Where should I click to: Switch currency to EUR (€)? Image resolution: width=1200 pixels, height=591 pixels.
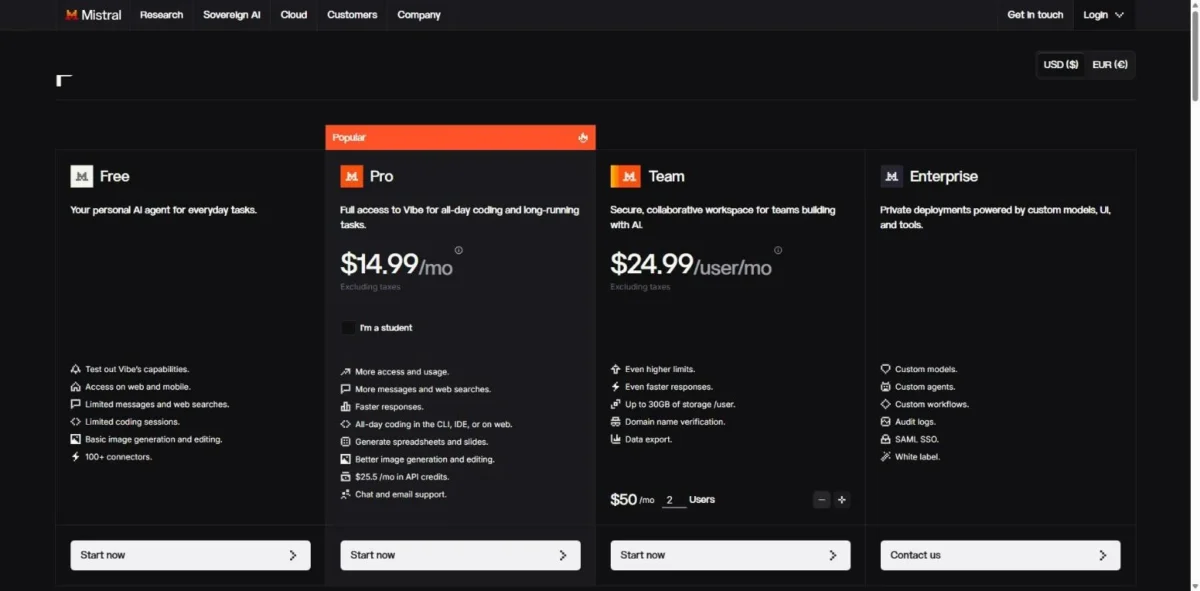(x=1110, y=65)
